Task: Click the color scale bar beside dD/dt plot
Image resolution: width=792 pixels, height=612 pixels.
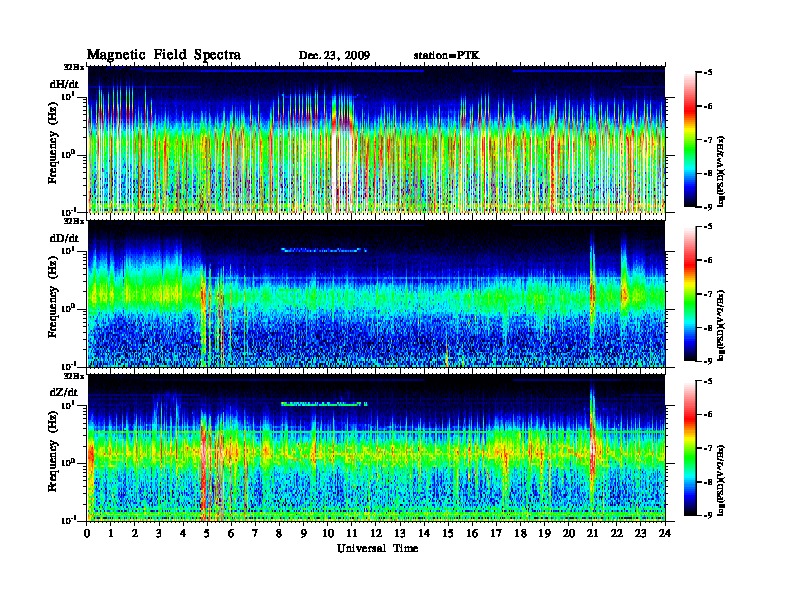Action: tap(689, 294)
